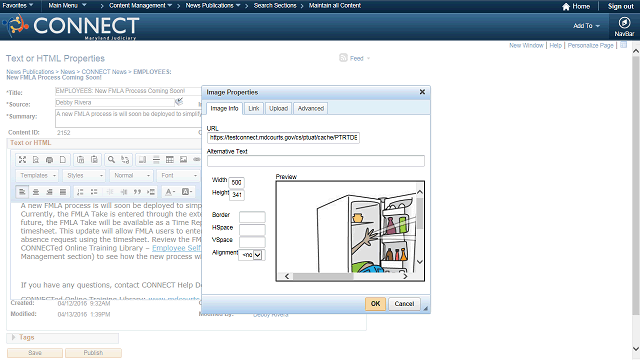
Task: Apply block quote formatting
Action: pyautogui.click(x=137, y=192)
